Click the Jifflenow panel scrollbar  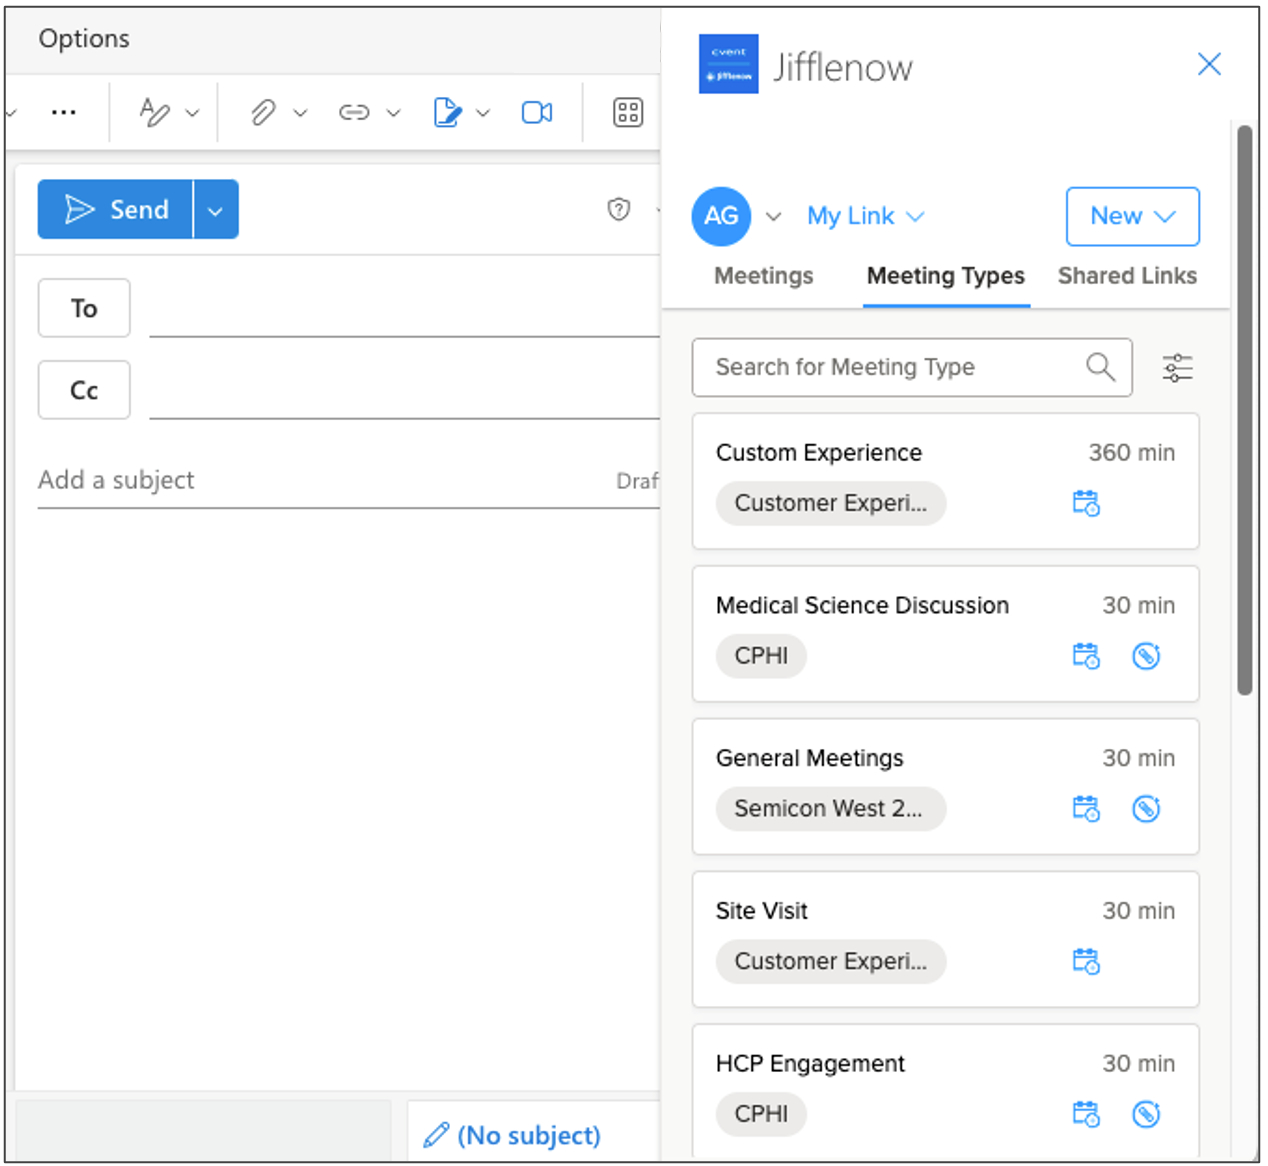pos(1245,410)
